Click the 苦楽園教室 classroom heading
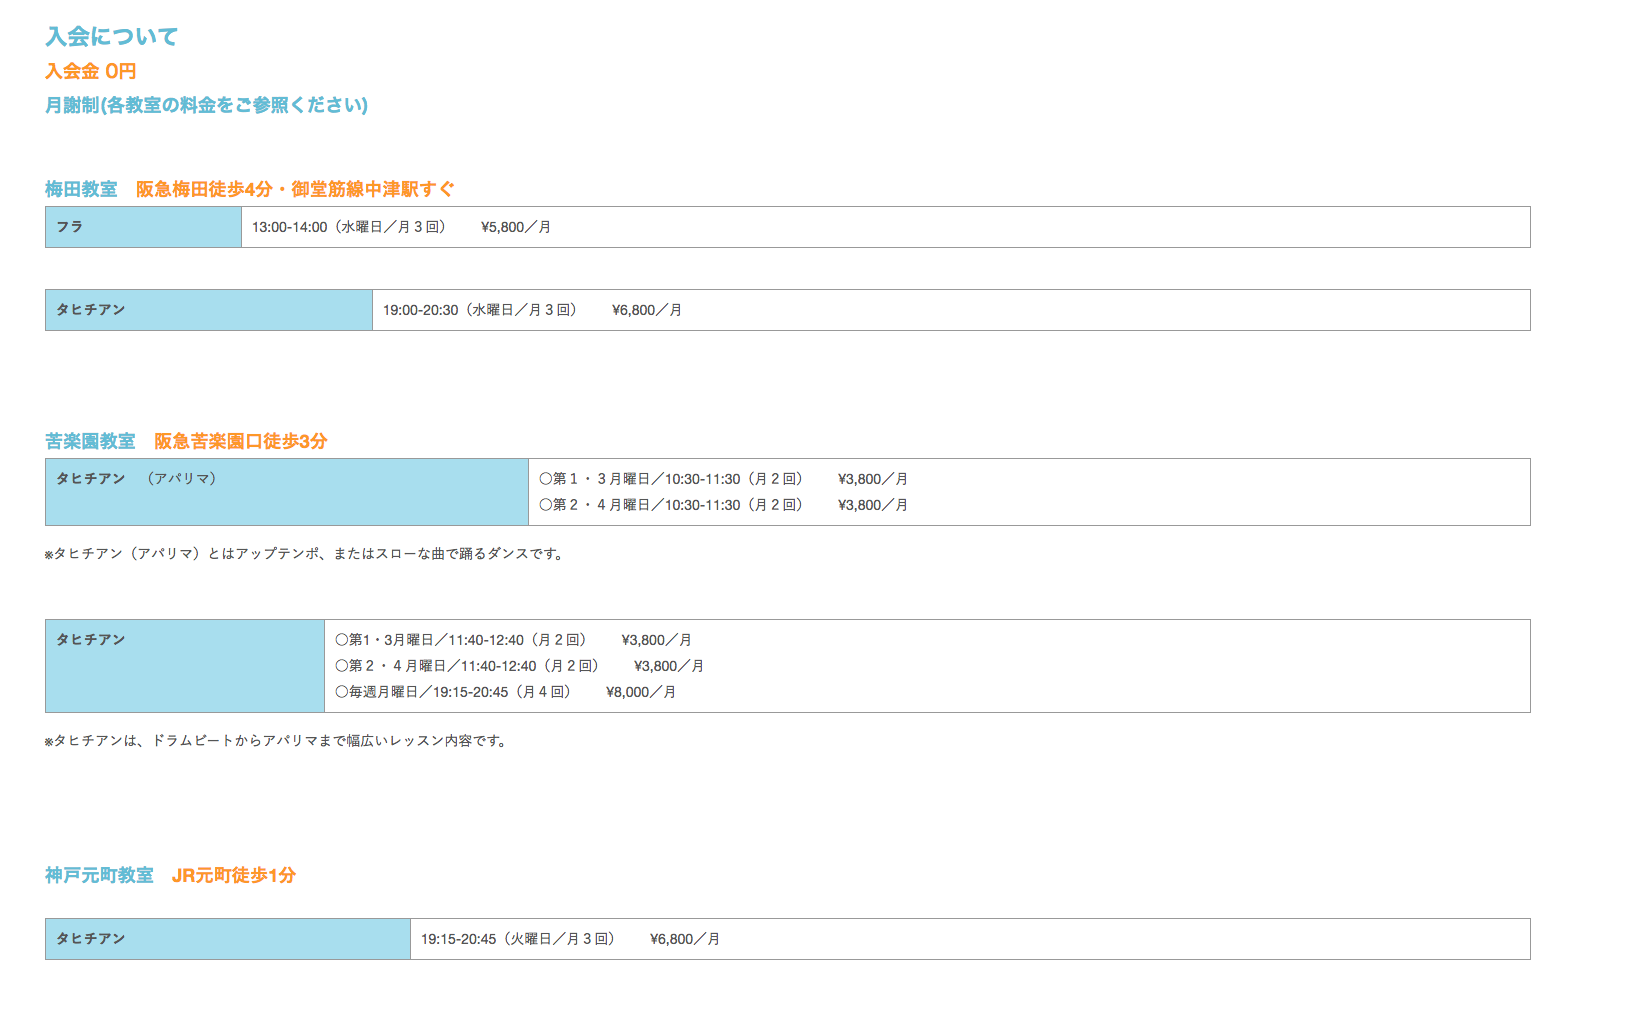Image resolution: width=1644 pixels, height=1026 pixels. point(90,441)
